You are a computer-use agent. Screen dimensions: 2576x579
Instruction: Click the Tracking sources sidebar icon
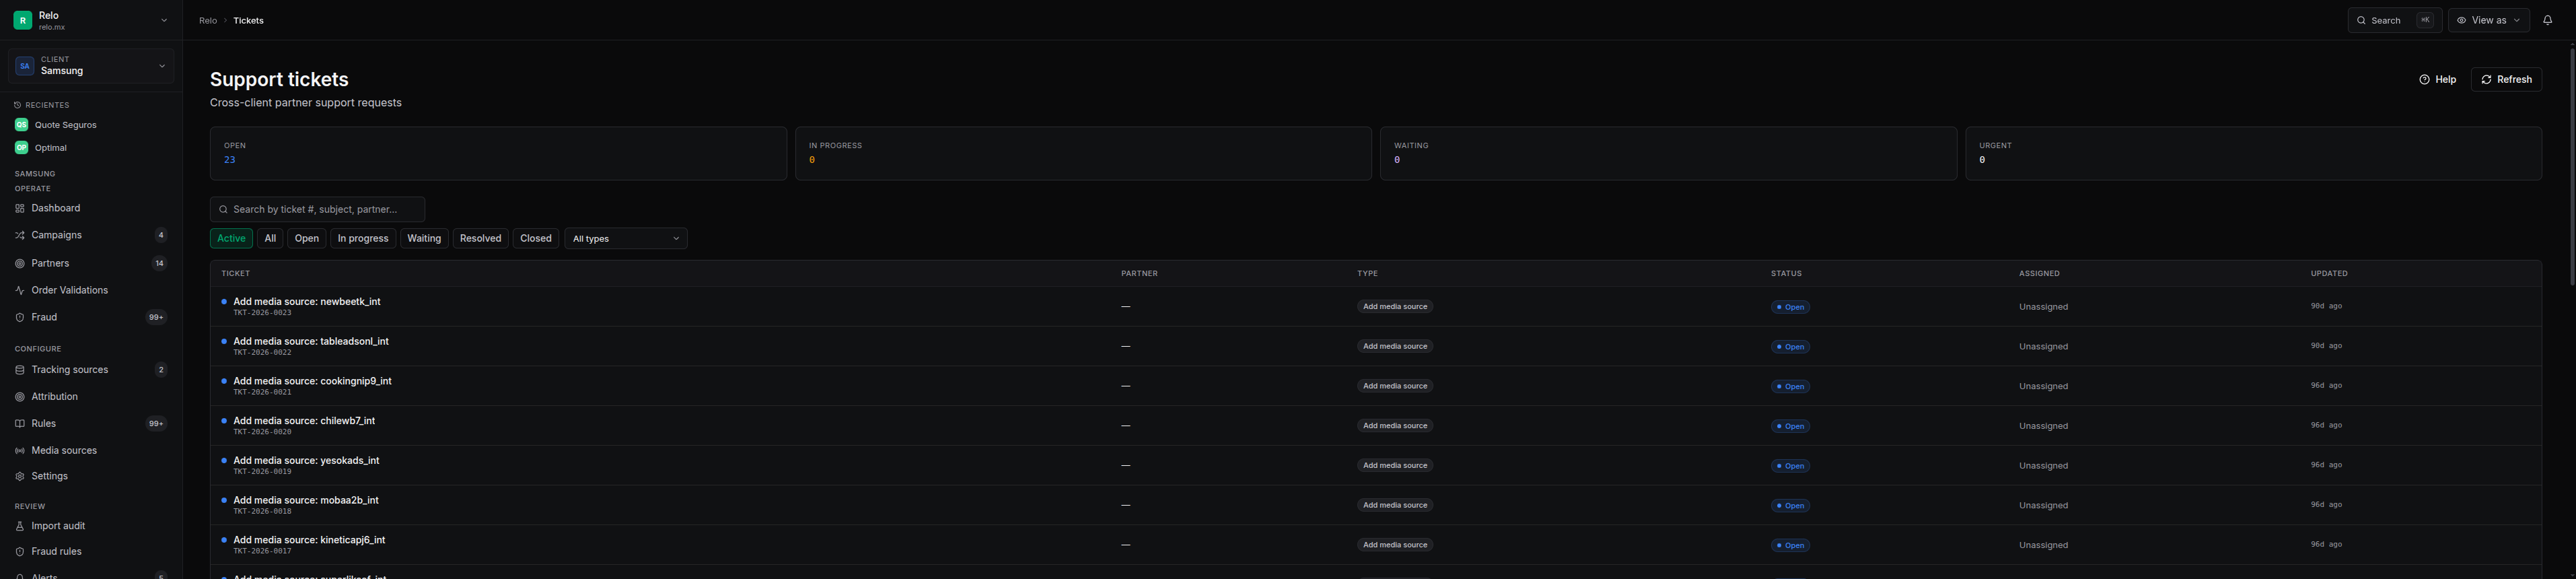19,370
